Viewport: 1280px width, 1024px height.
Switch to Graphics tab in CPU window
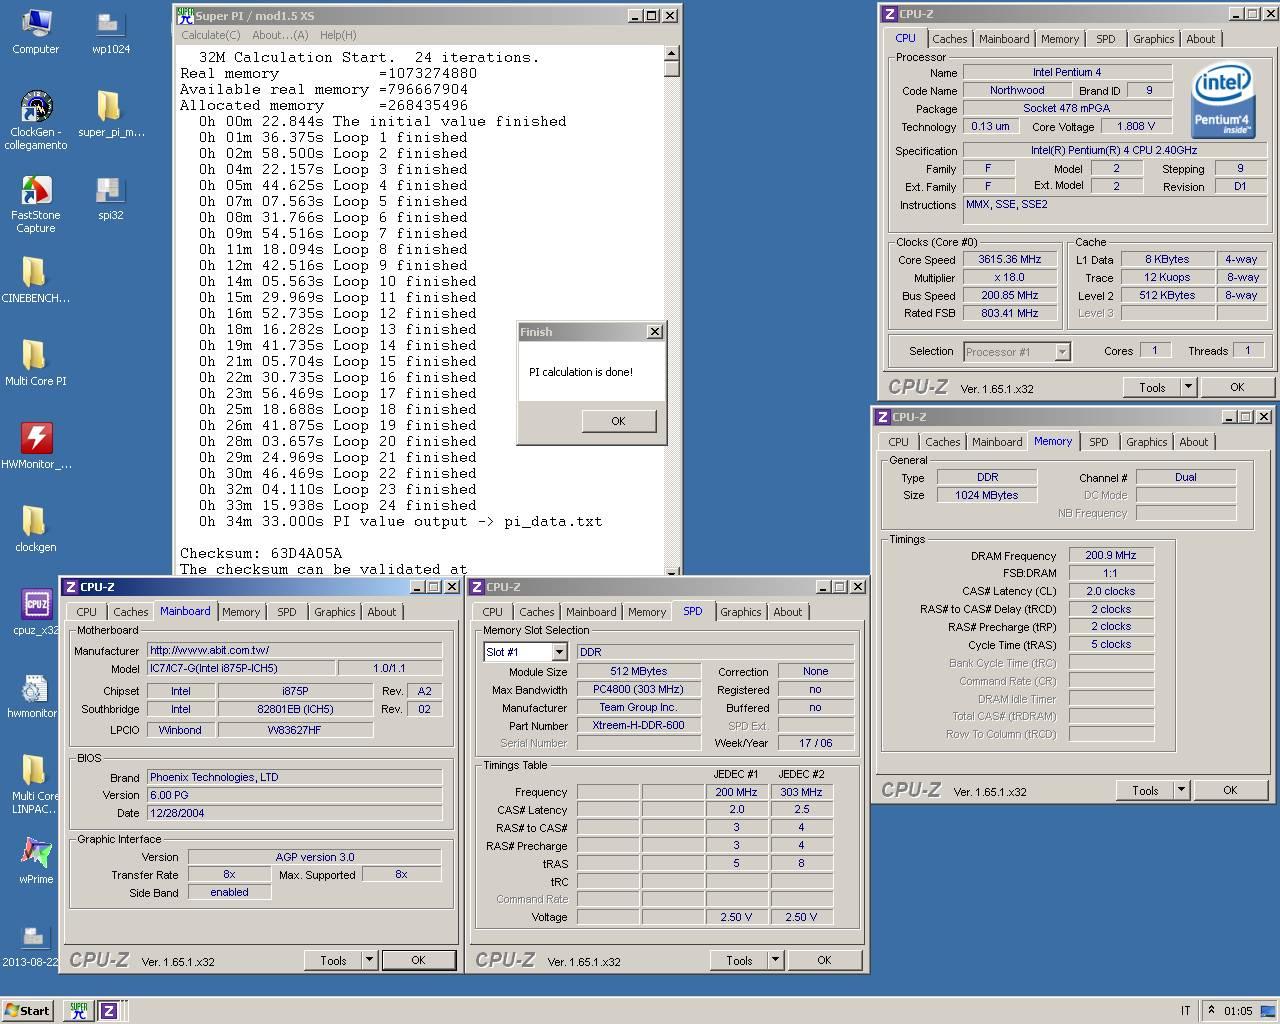pos(1153,39)
